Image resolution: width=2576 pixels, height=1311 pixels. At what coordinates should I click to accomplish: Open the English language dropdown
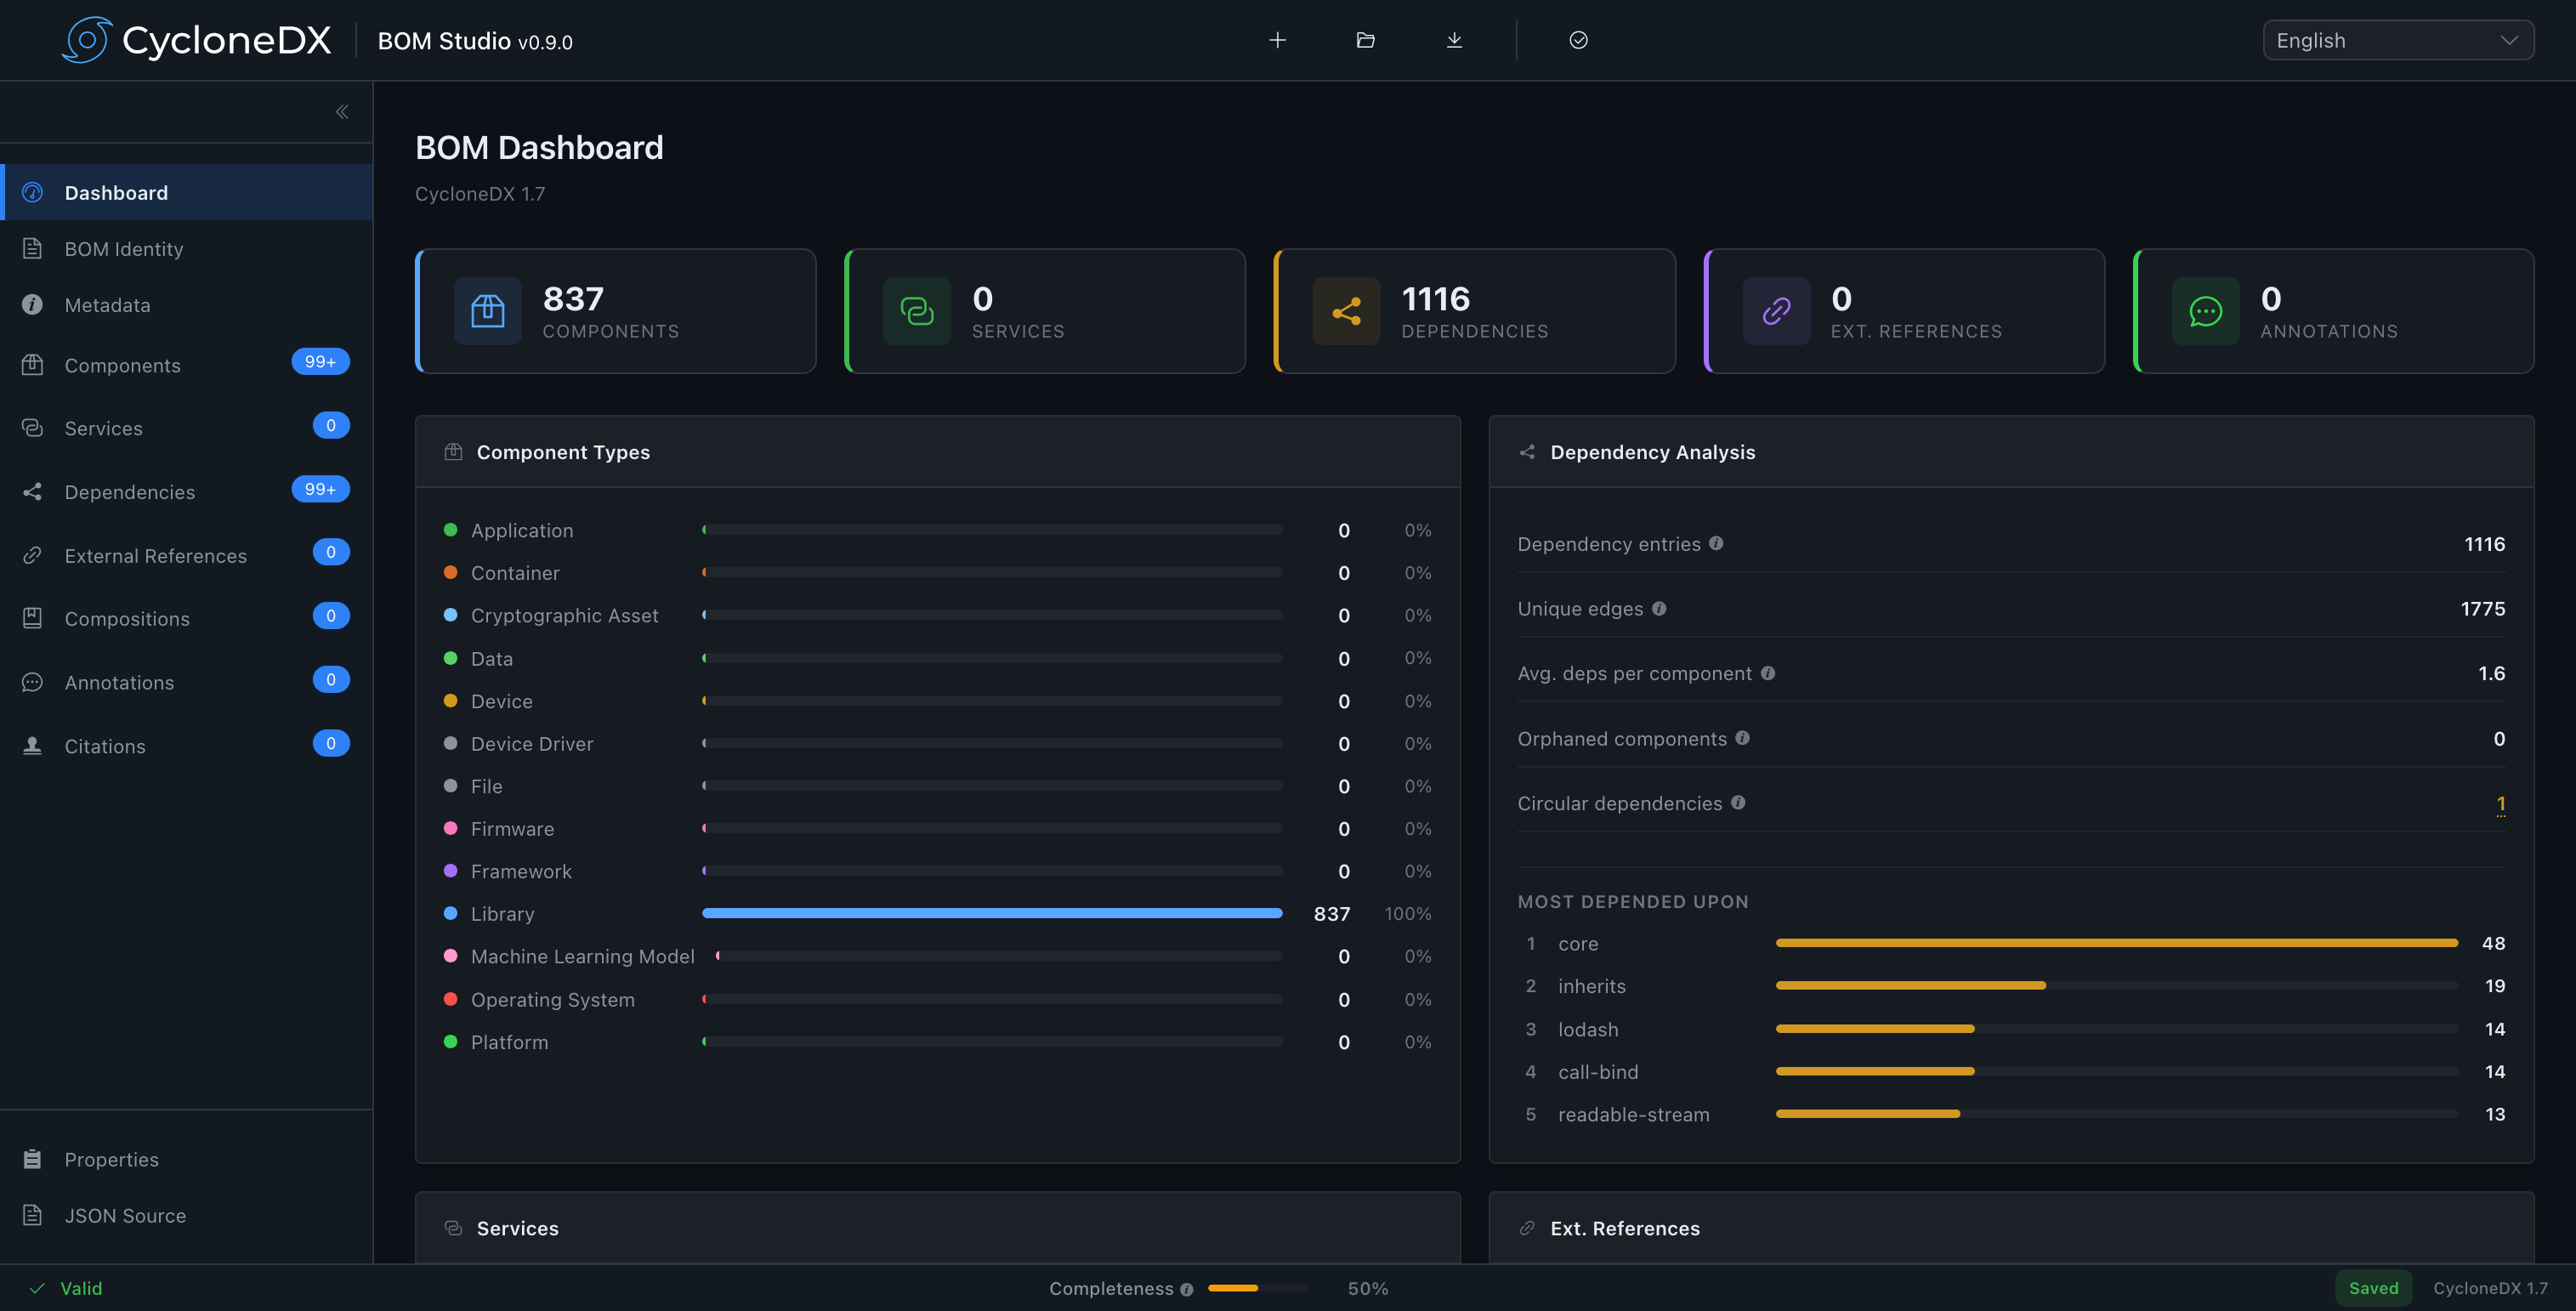[x=2397, y=40]
